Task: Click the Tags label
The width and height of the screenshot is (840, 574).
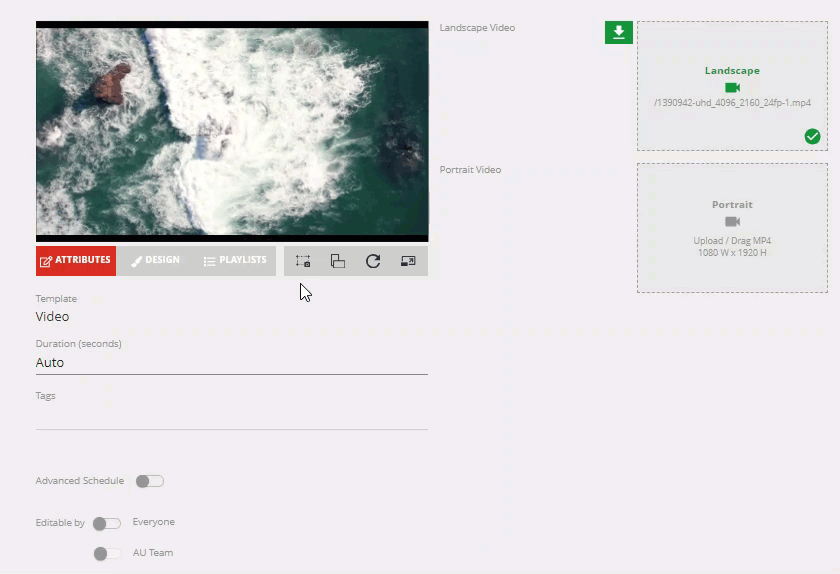Action: click(46, 396)
